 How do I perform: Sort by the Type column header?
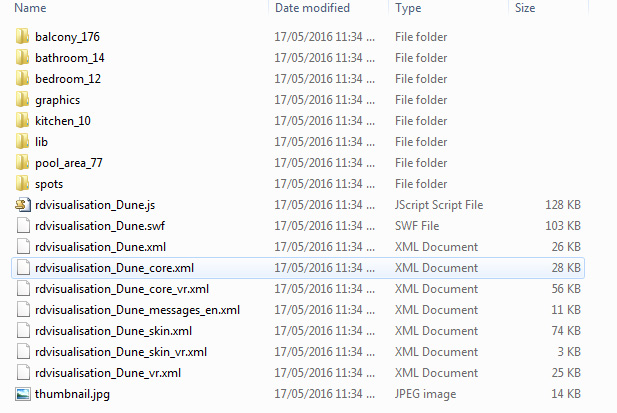408,8
